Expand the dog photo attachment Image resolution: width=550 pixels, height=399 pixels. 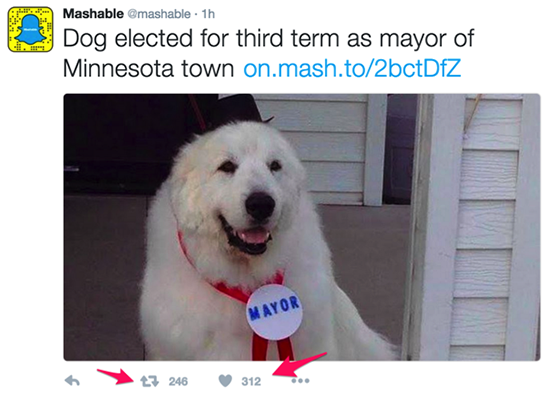pyautogui.click(x=302, y=227)
